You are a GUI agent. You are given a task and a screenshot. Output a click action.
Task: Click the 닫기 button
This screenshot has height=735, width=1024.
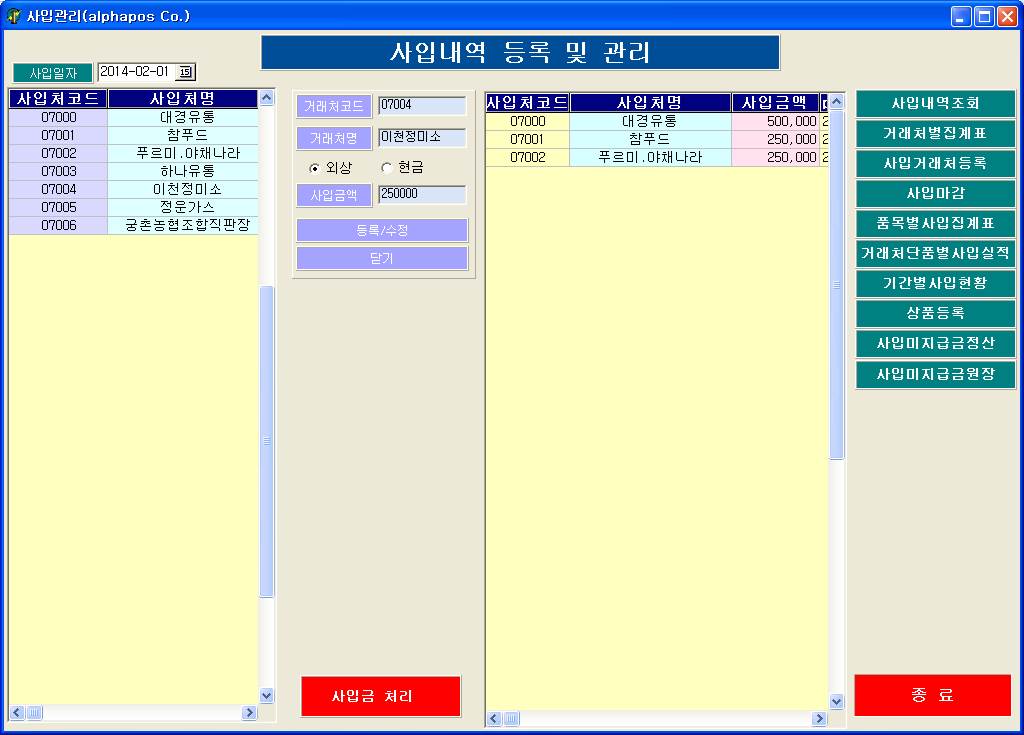click(382, 258)
